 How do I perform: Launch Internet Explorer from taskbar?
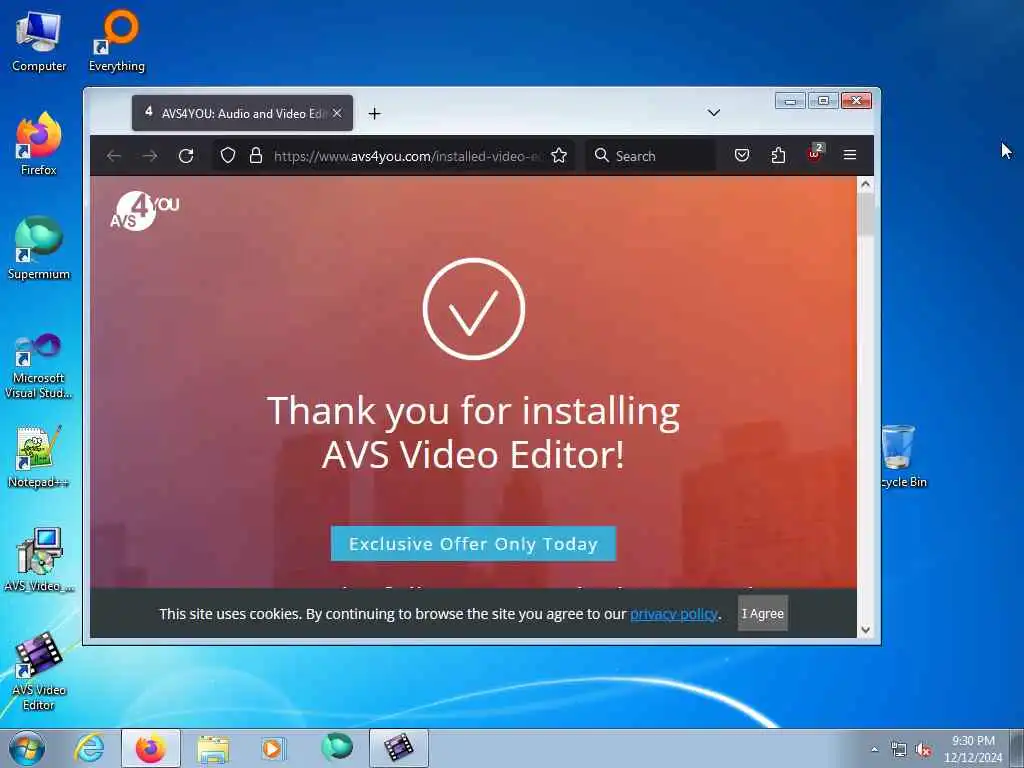pos(89,748)
